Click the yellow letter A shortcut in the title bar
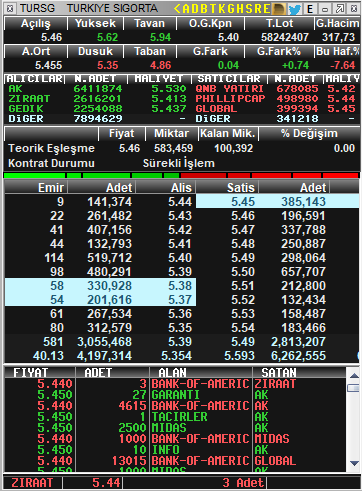The height and width of the screenshot is (491, 362). 186,9
